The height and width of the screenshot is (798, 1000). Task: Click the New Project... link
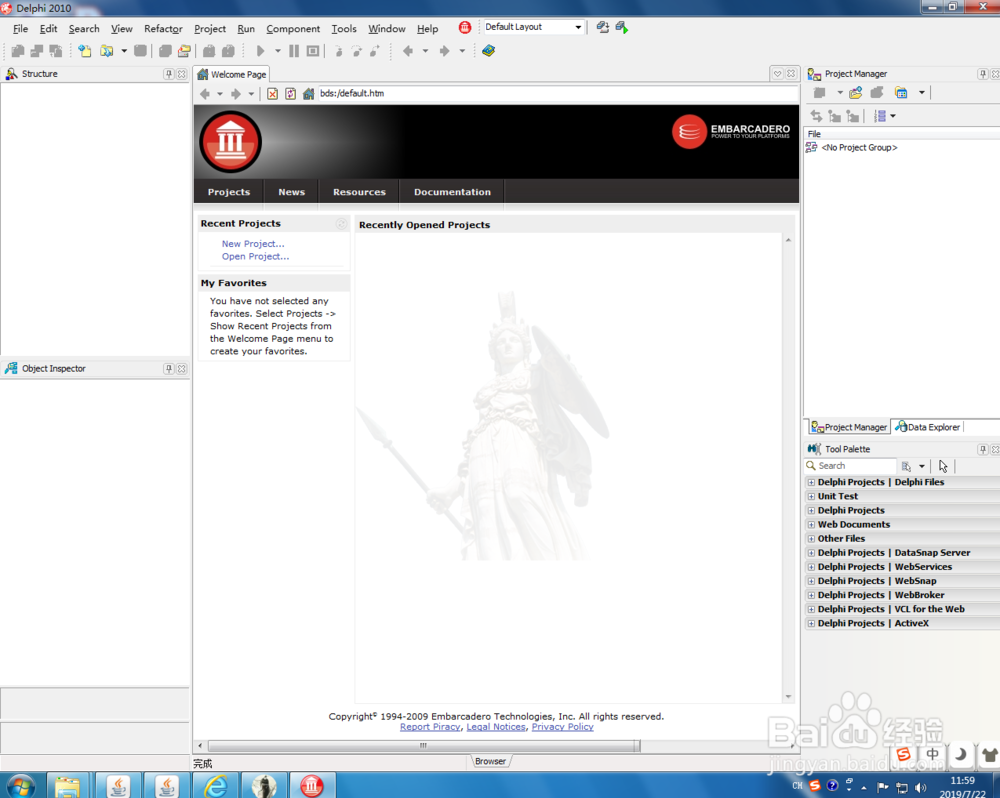point(253,244)
